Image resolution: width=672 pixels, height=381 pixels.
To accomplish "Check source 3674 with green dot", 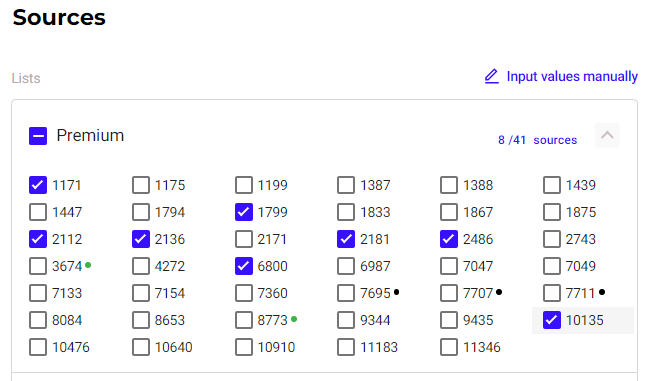I will click(38, 266).
